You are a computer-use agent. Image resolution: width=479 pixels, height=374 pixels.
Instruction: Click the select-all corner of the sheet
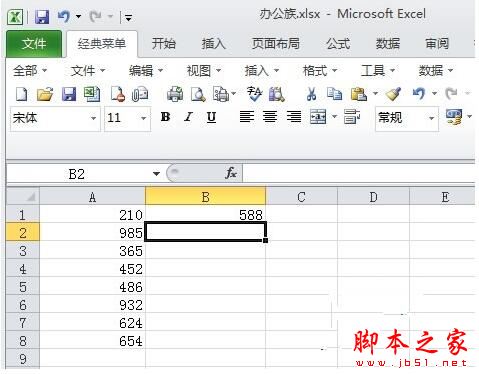point(23,197)
